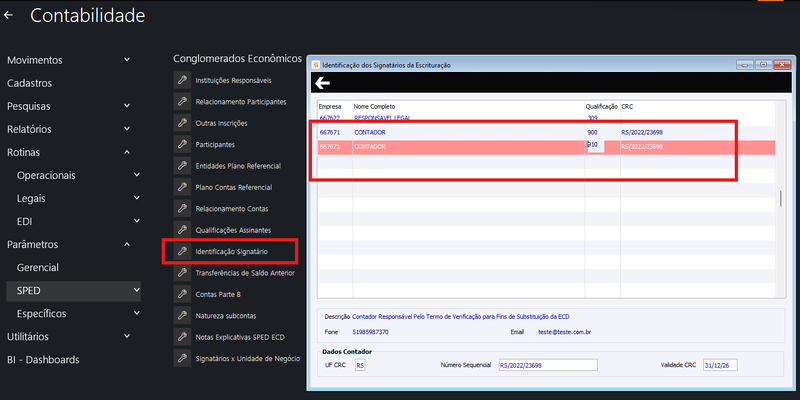Expand the Movimentos menu chevron
This screenshot has width=800, height=400.
click(x=127, y=60)
